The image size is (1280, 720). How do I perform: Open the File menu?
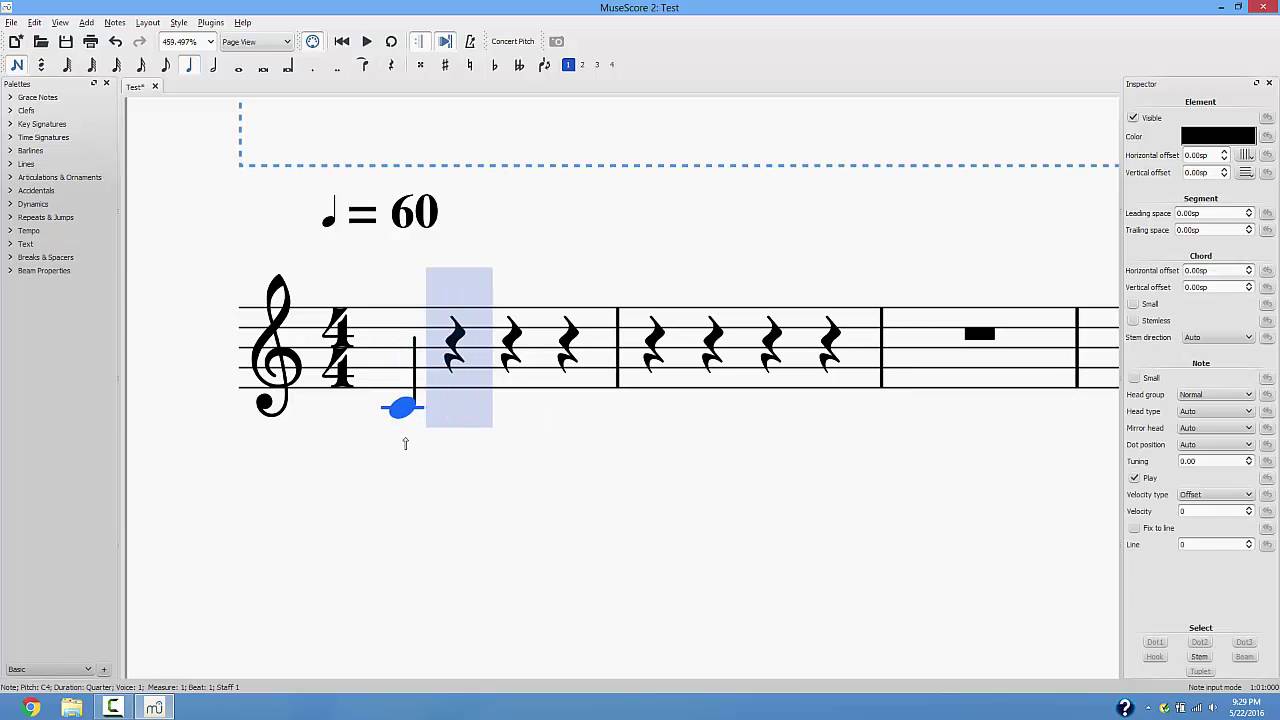pos(11,22)
